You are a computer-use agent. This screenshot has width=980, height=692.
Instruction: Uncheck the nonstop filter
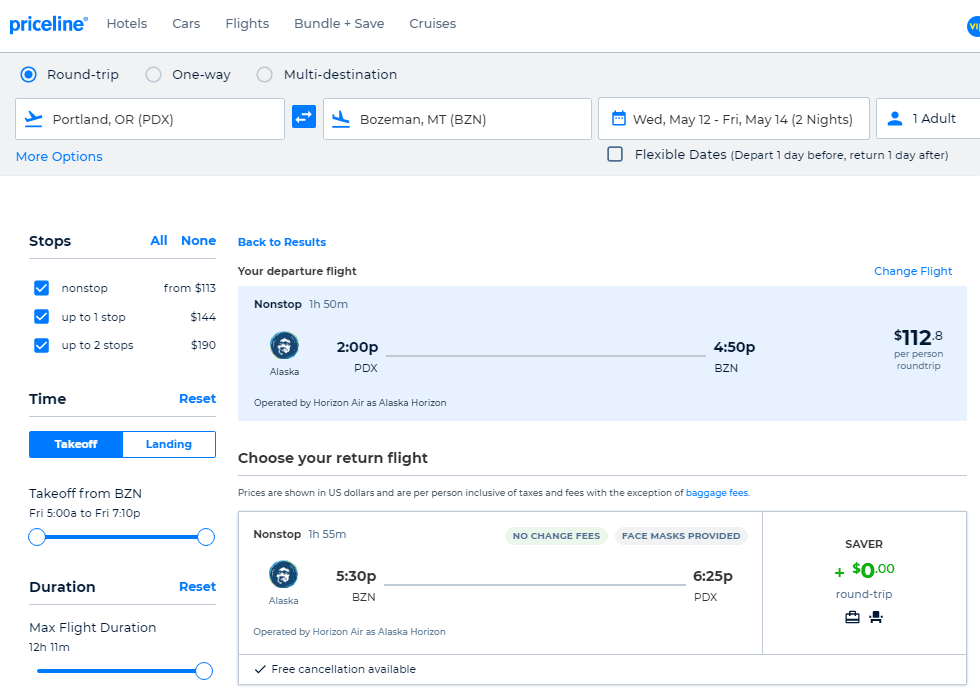[41, 288]
